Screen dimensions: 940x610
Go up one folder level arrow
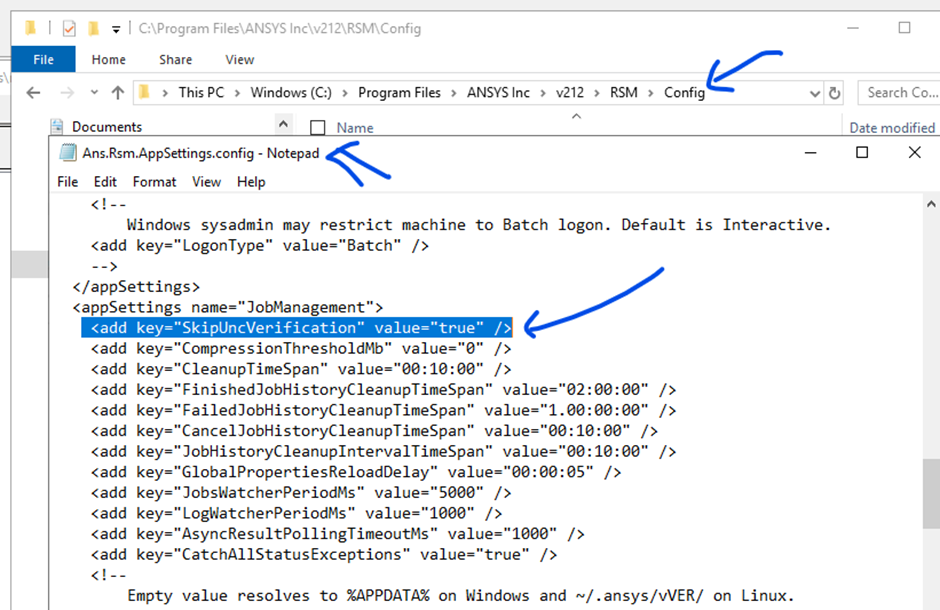pos(118,93)
